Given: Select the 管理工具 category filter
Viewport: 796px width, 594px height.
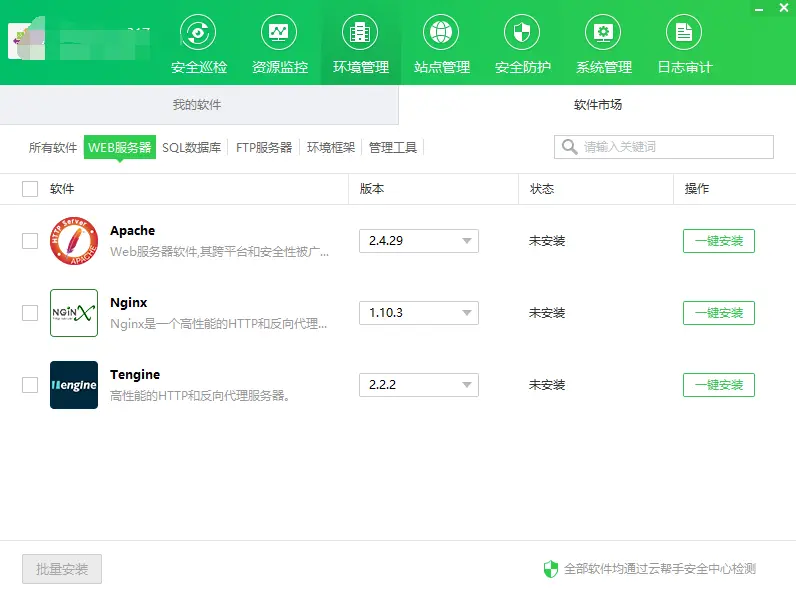Looking at the screenshot, I should click(393, 148).
